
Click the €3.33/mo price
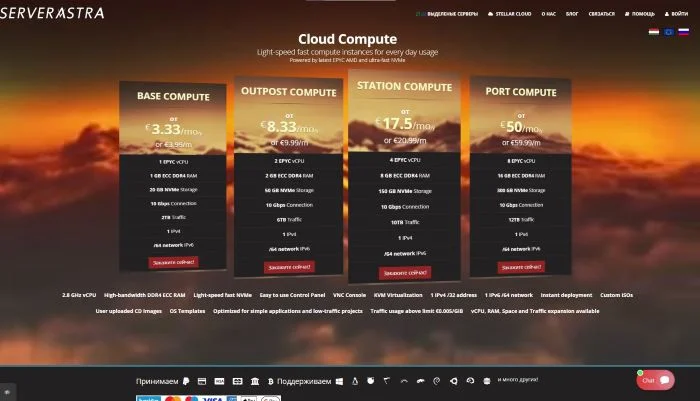click(x=173, y=129)
